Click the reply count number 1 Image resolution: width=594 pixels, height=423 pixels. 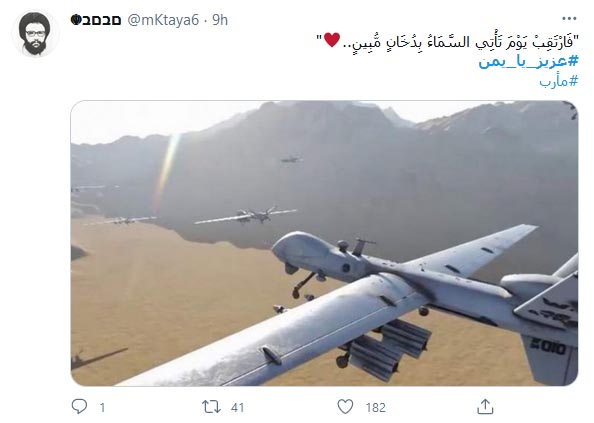(x=102, y=407)
